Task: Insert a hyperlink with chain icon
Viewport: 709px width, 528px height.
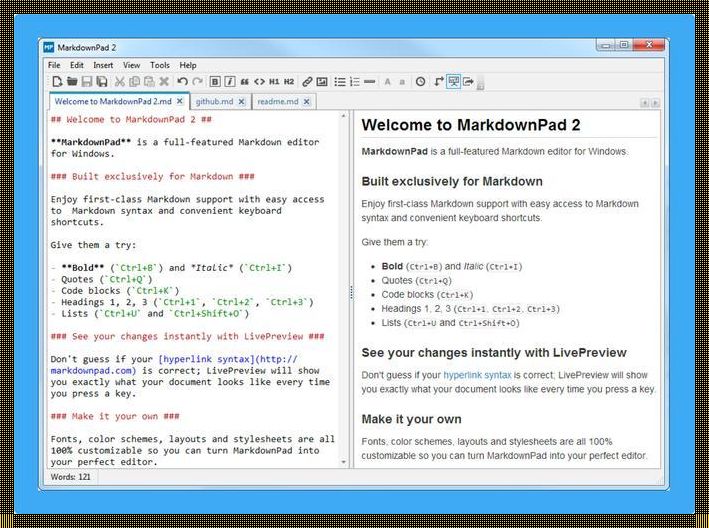Action: tap(307, 82)
